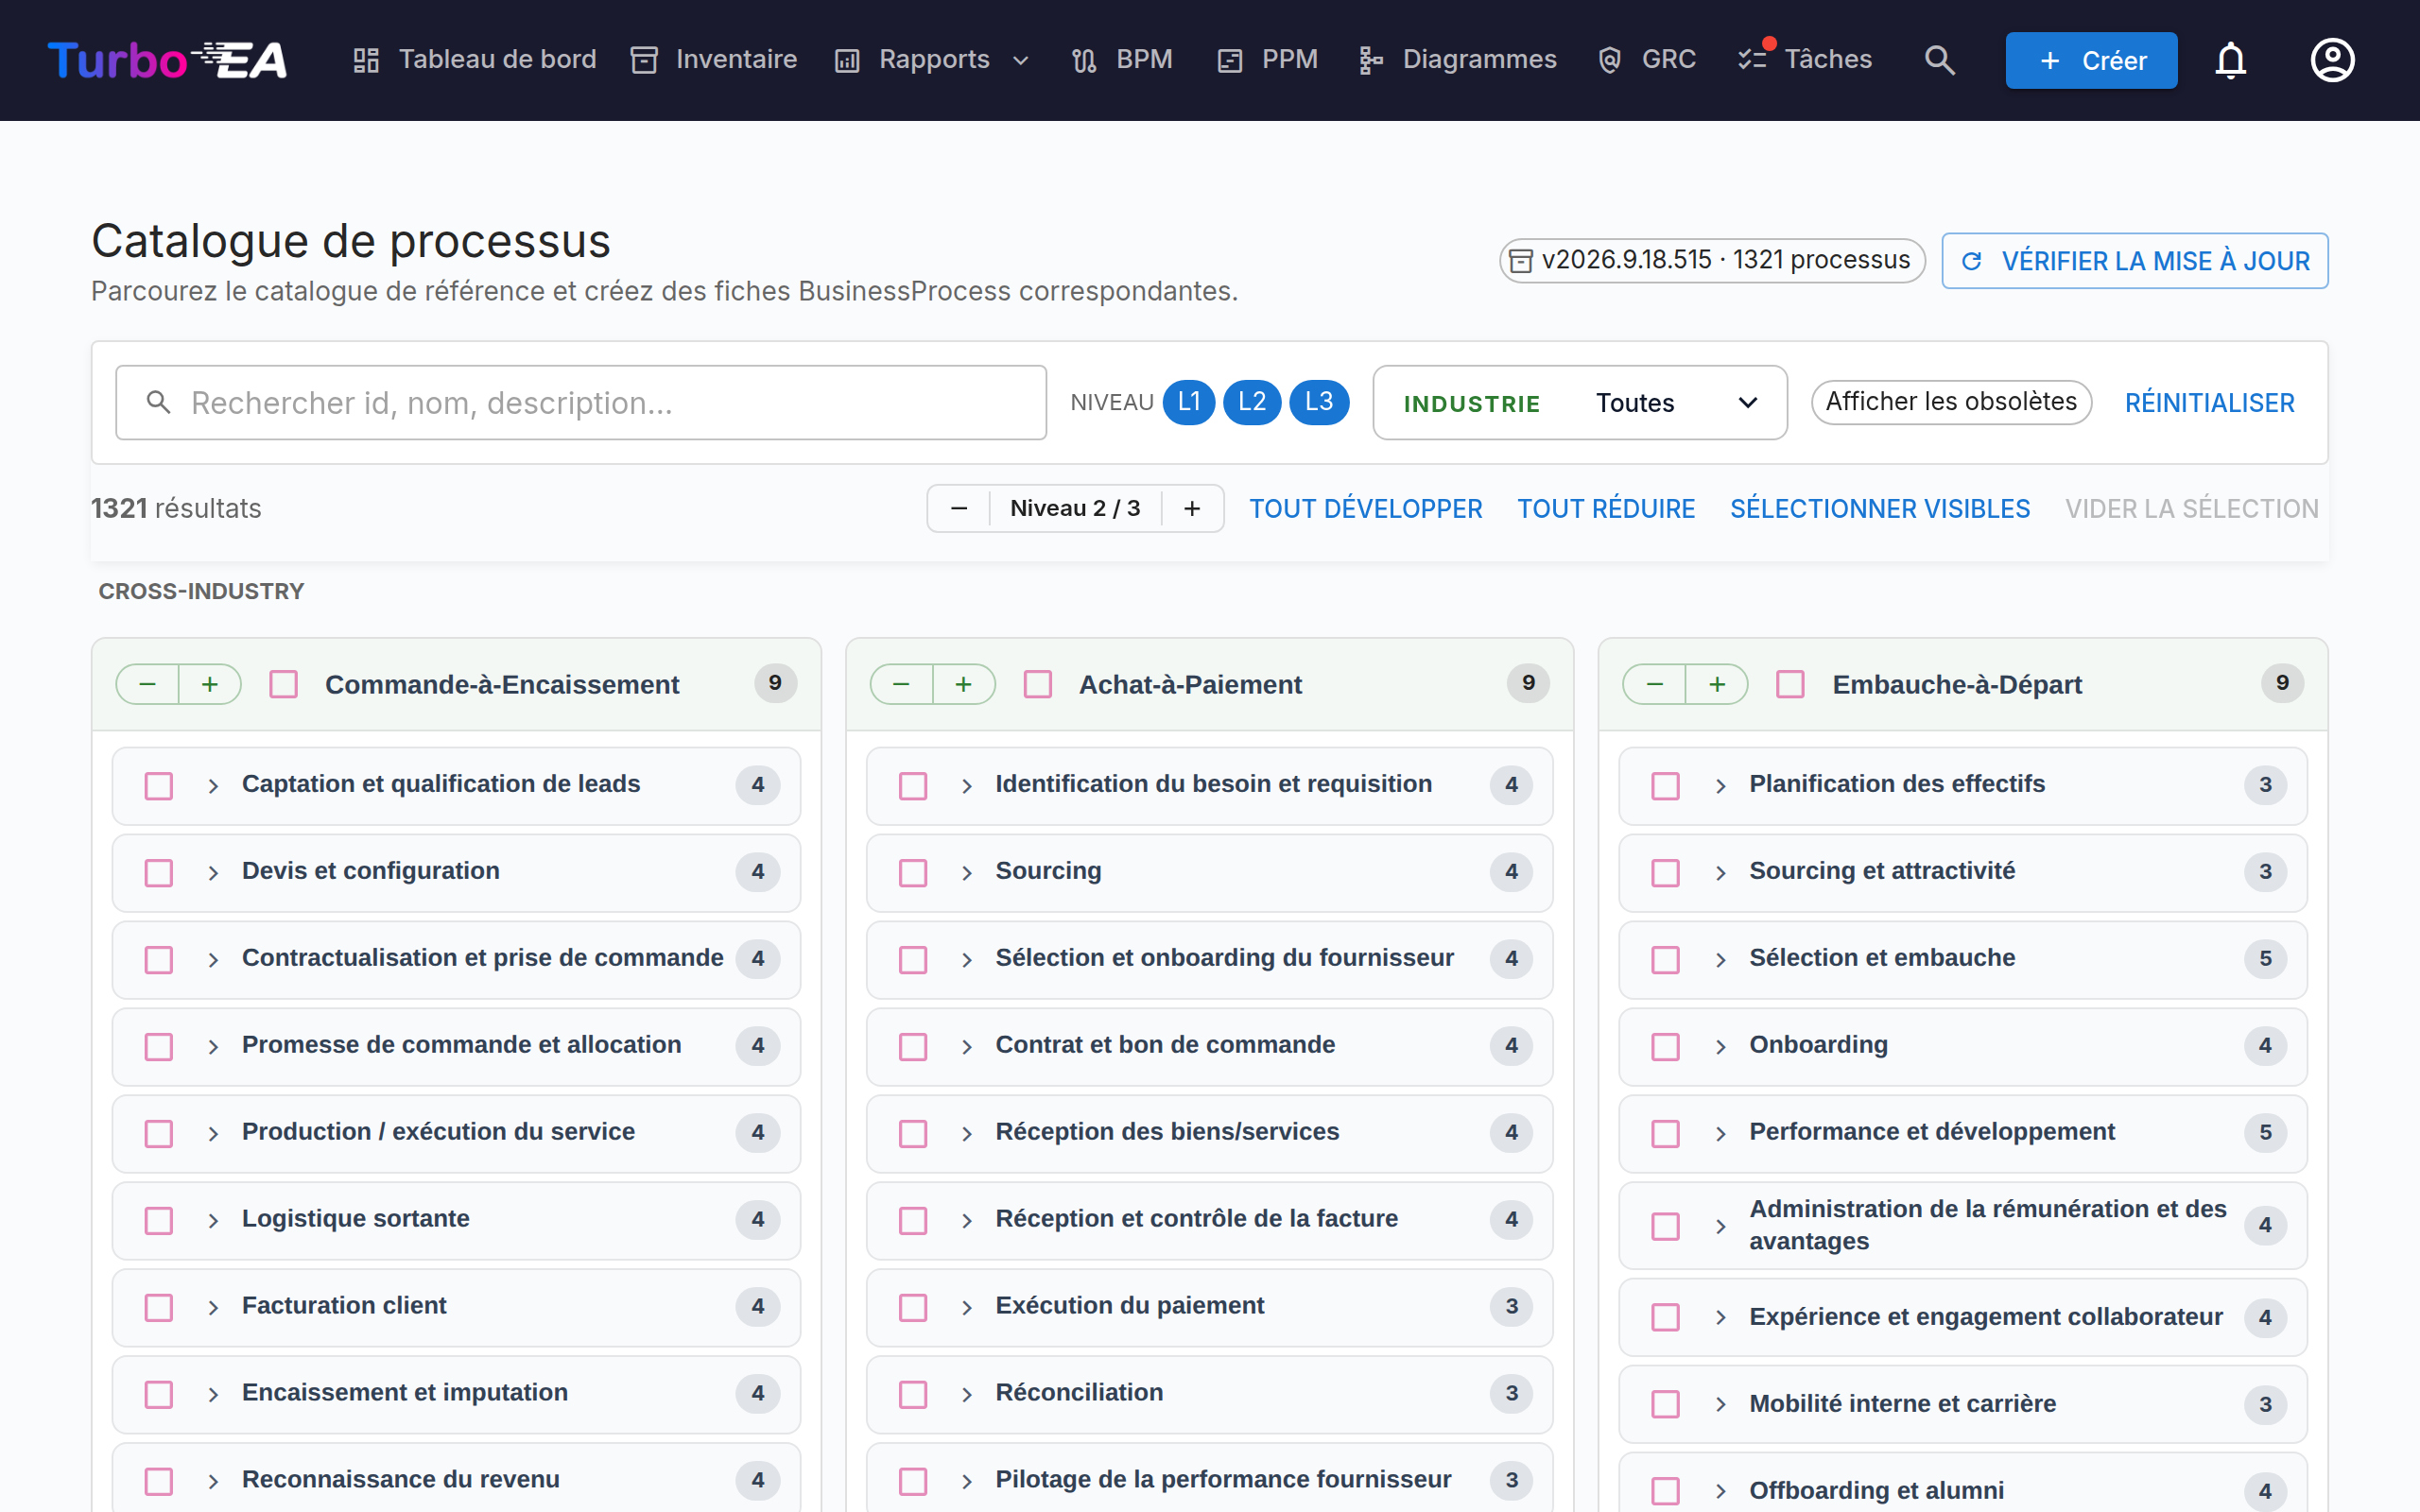Click the version chip v2026.9.18.515

pyautogui.click(x=1712, y=260)
